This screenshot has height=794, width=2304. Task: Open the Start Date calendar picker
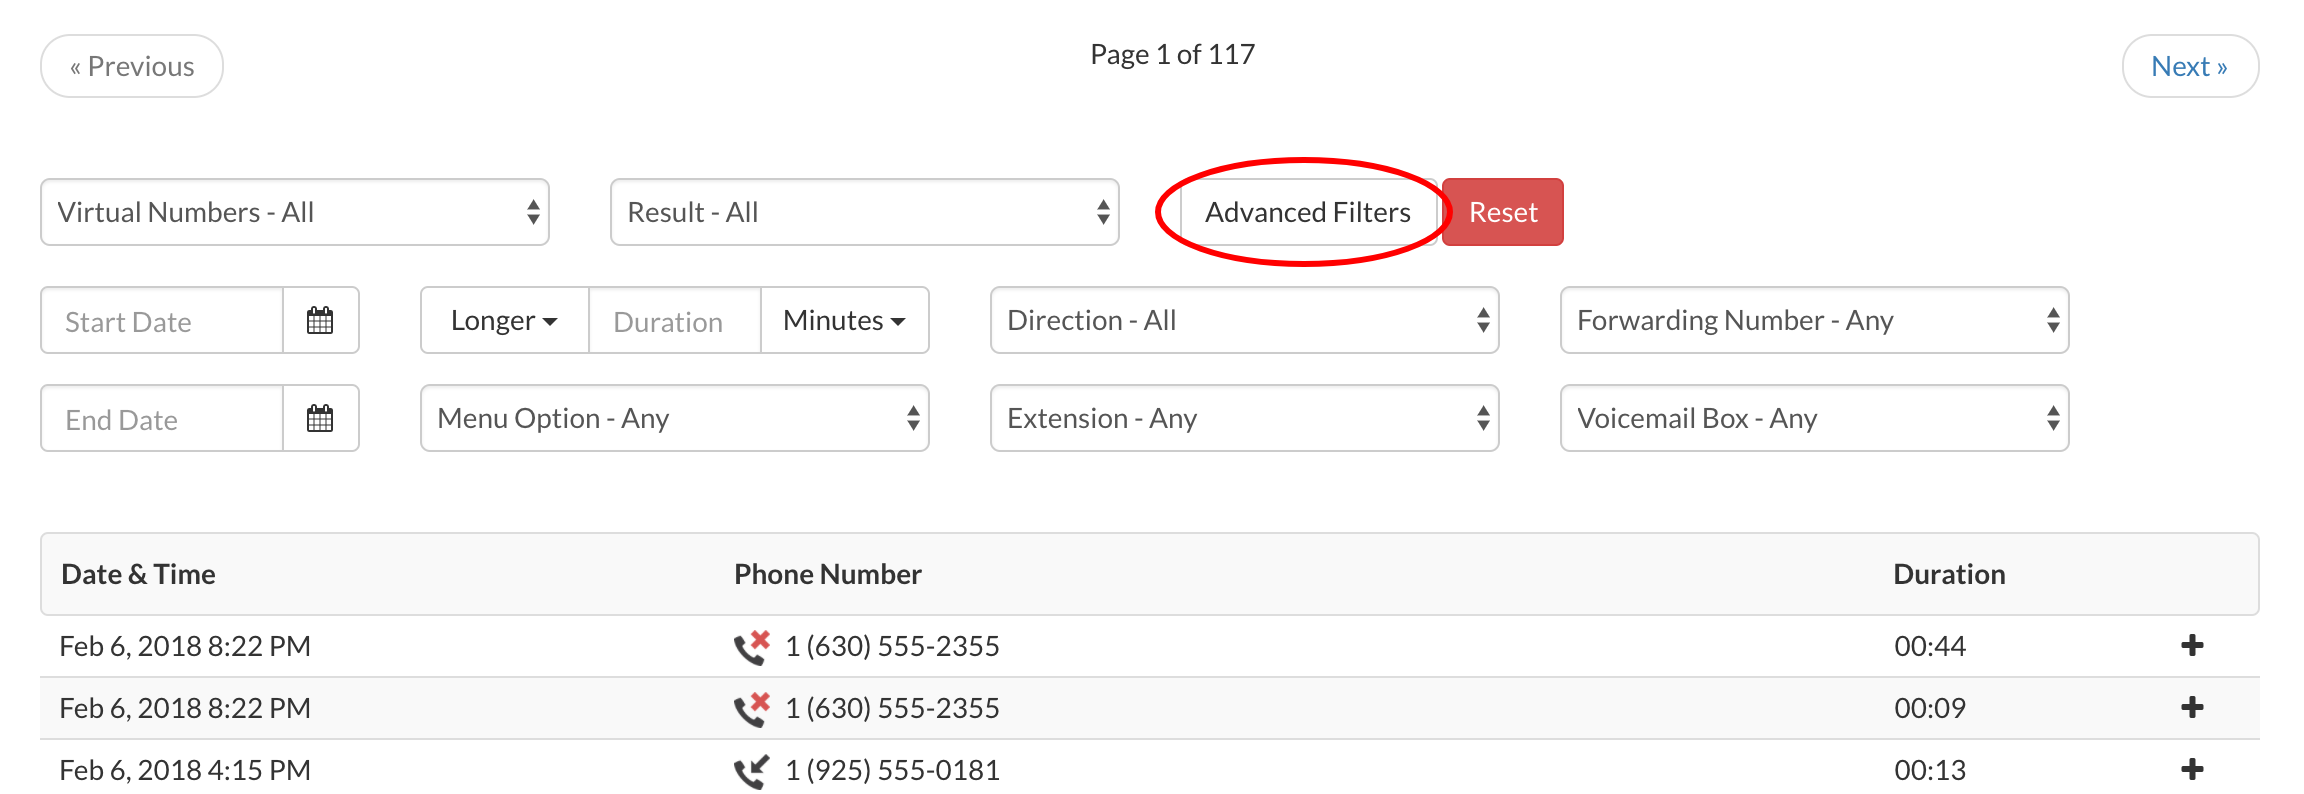320,320
